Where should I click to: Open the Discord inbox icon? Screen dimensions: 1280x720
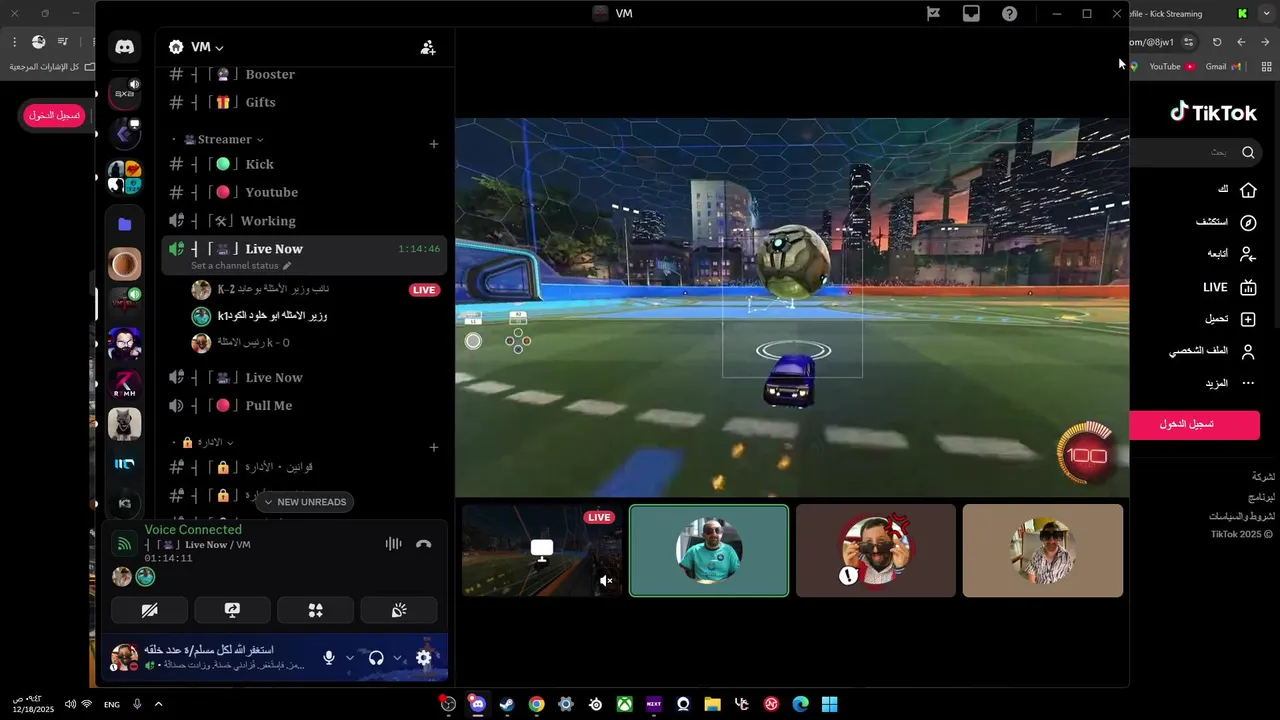[x=971, y=13]
